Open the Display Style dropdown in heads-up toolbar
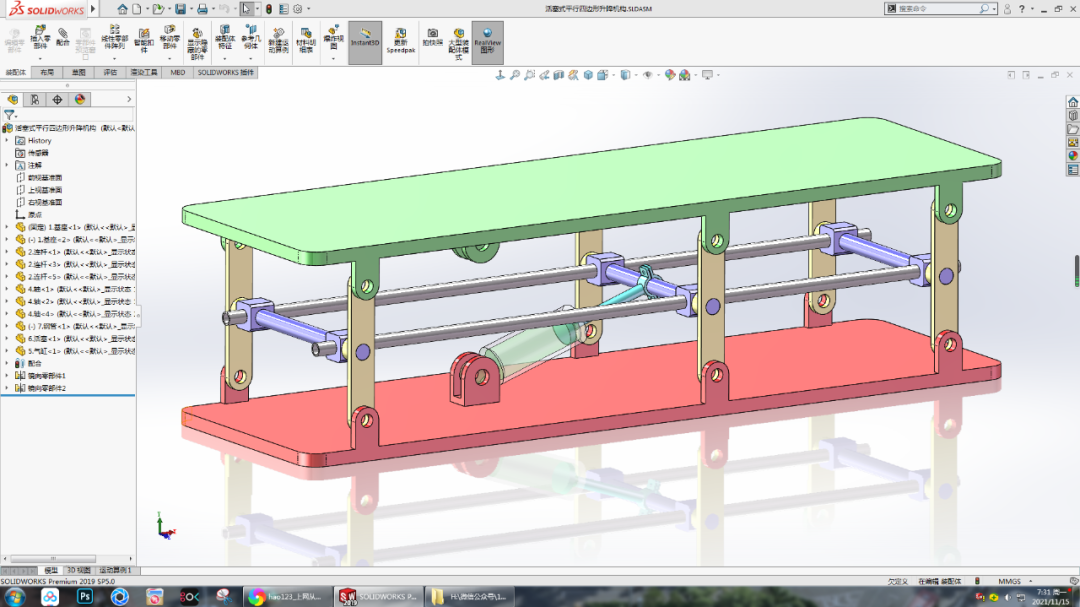 612,74
